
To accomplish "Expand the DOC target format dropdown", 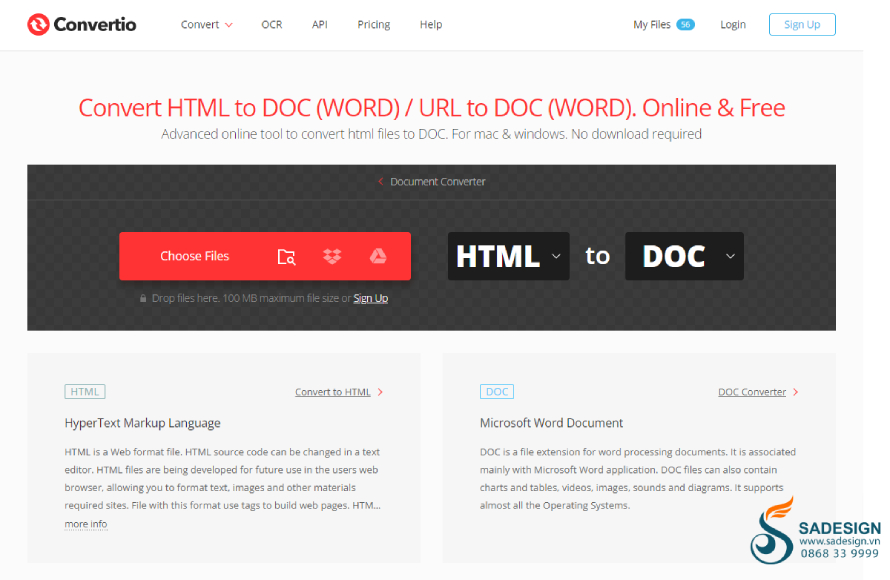I will 684,256.
